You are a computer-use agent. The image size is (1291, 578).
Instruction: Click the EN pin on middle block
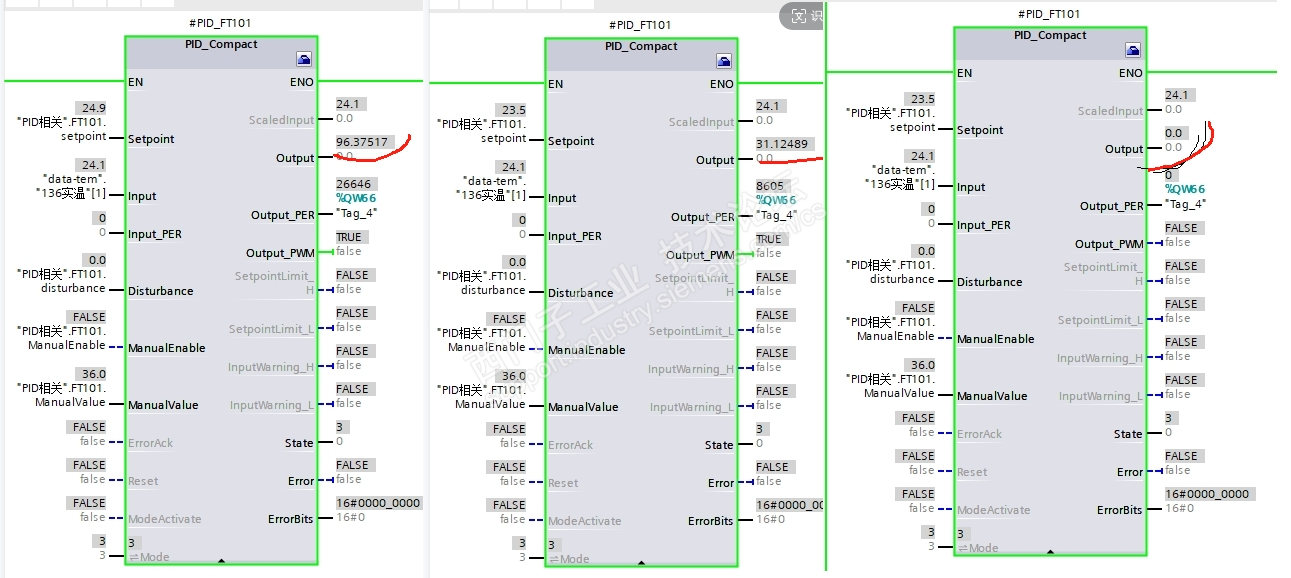click(x=555, y=84)
